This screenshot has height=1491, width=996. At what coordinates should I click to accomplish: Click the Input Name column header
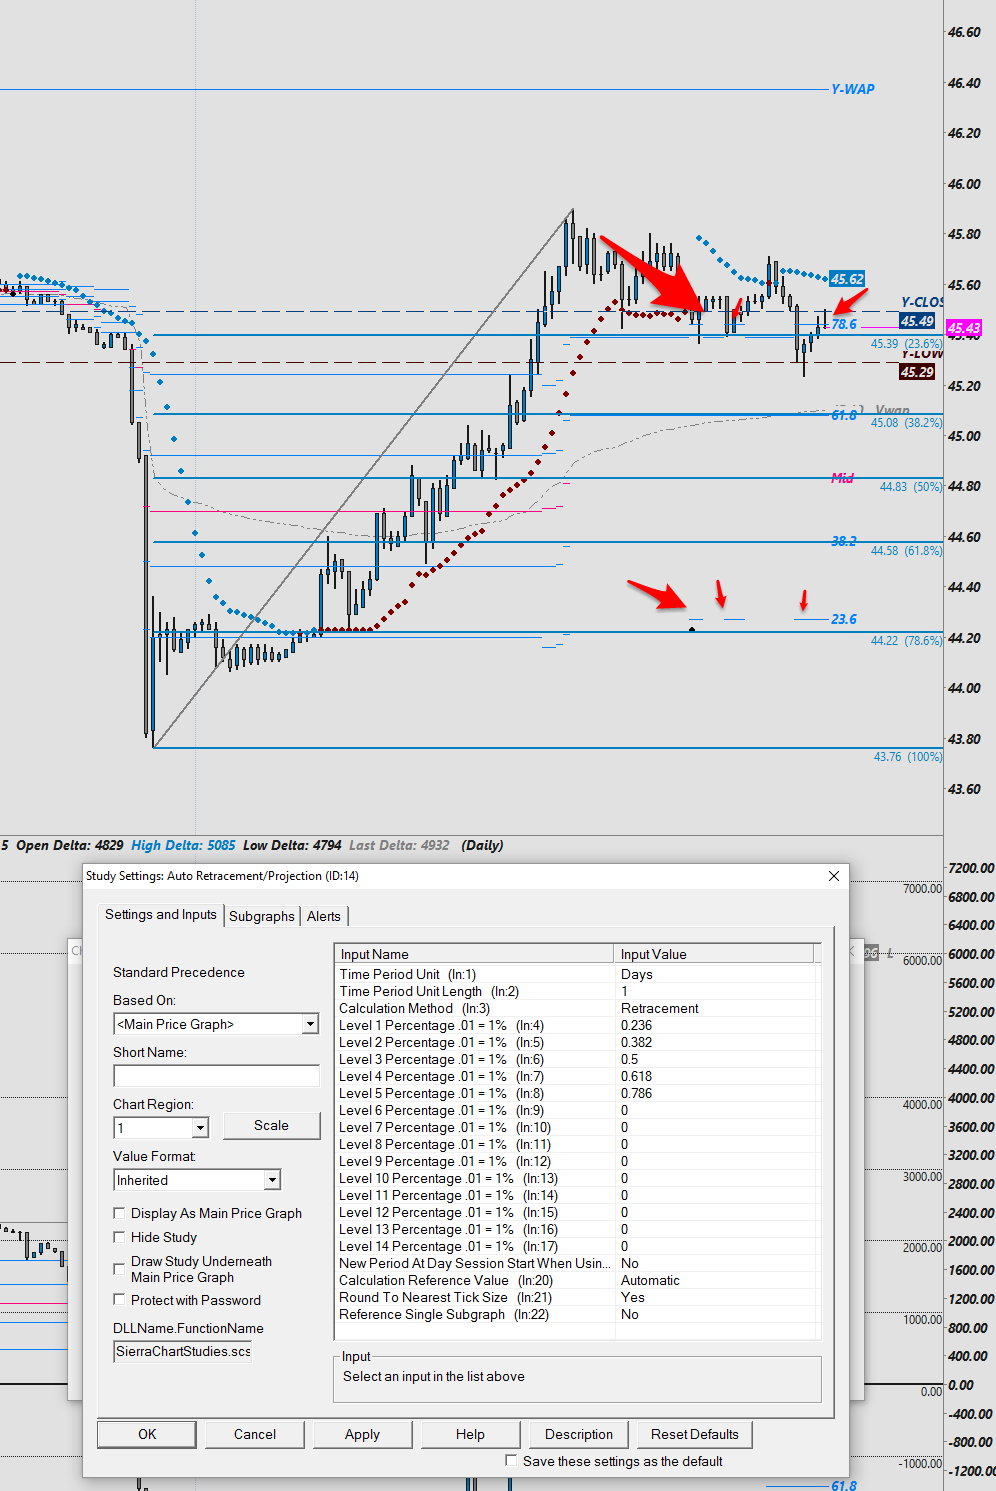[x=474, y=954]
